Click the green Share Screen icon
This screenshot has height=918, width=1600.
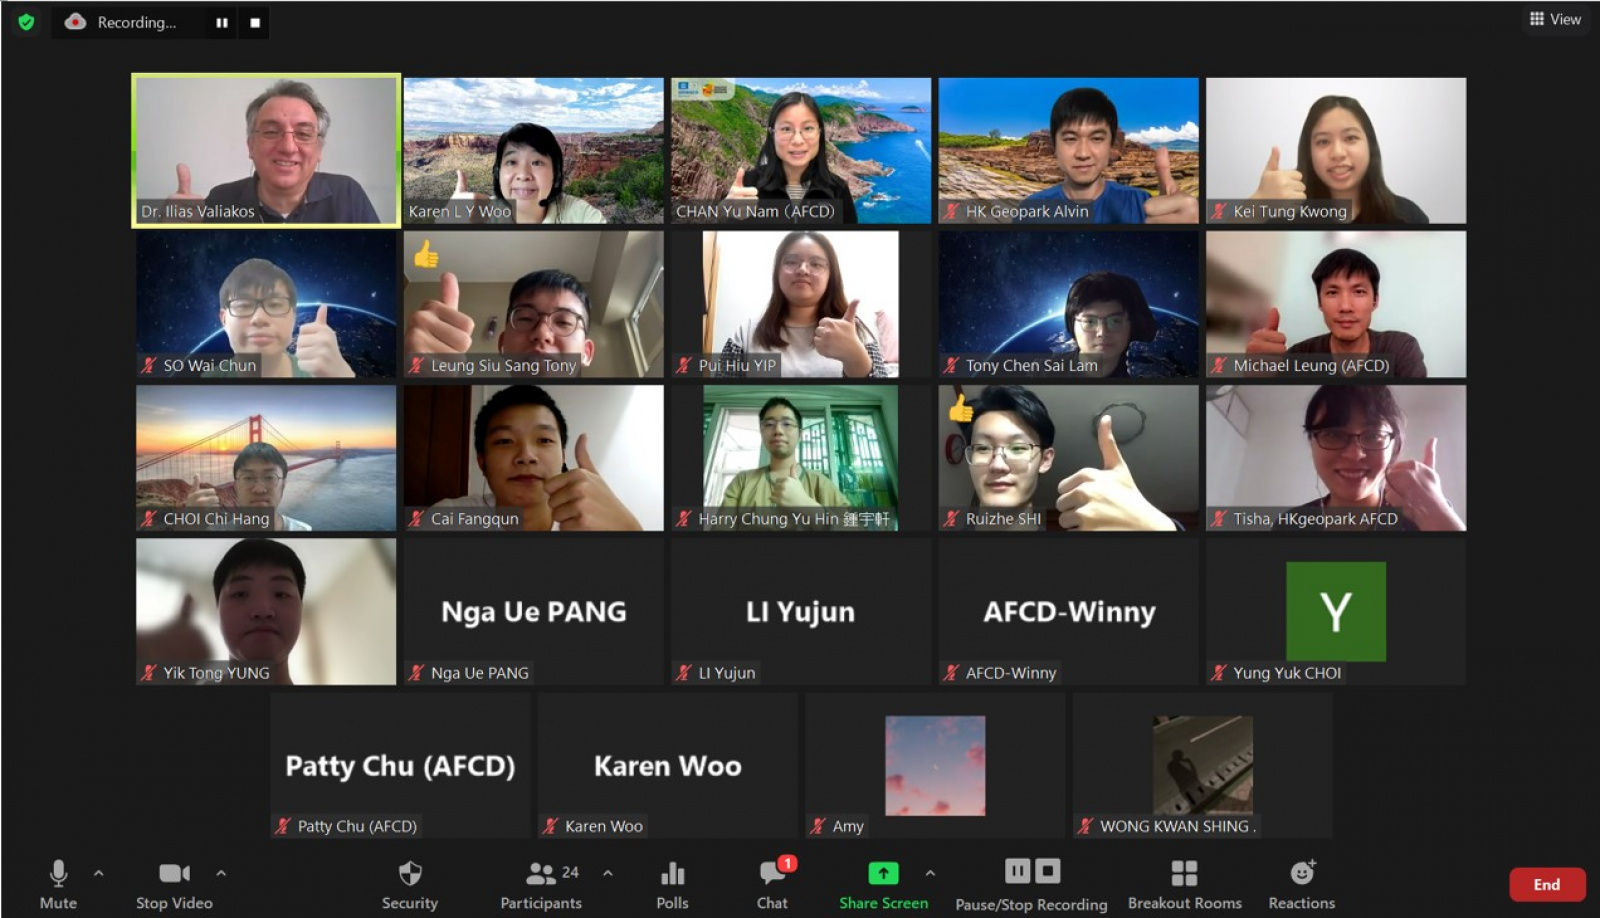[883, 873]
